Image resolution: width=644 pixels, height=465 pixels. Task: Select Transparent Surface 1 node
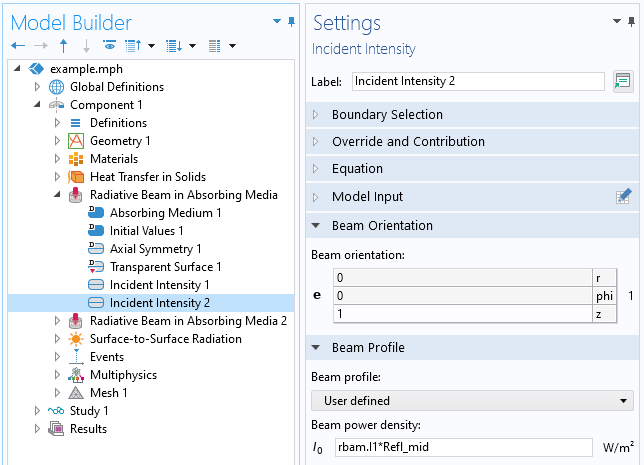tap(165, 267)
